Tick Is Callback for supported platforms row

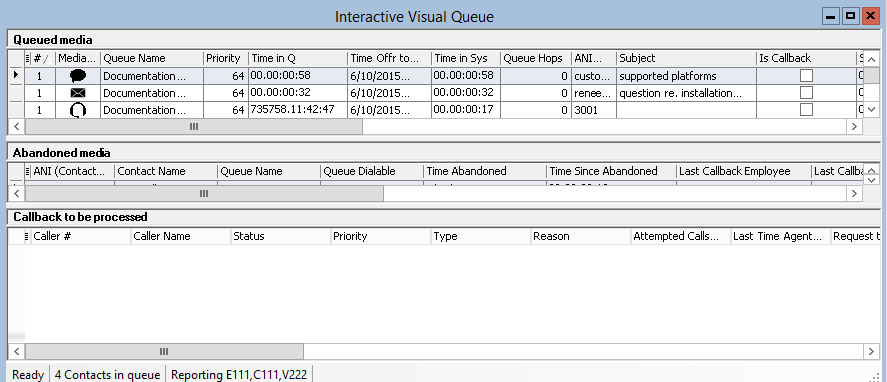point(806,76)
